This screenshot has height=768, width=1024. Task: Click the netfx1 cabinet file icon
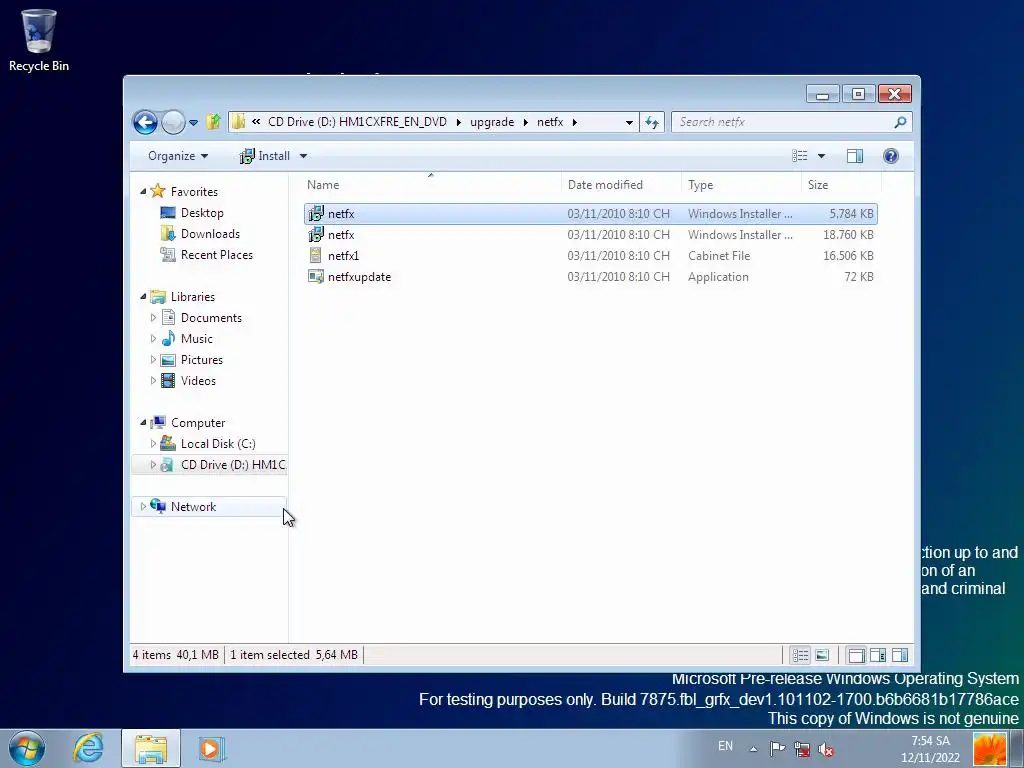pos(315,255)
